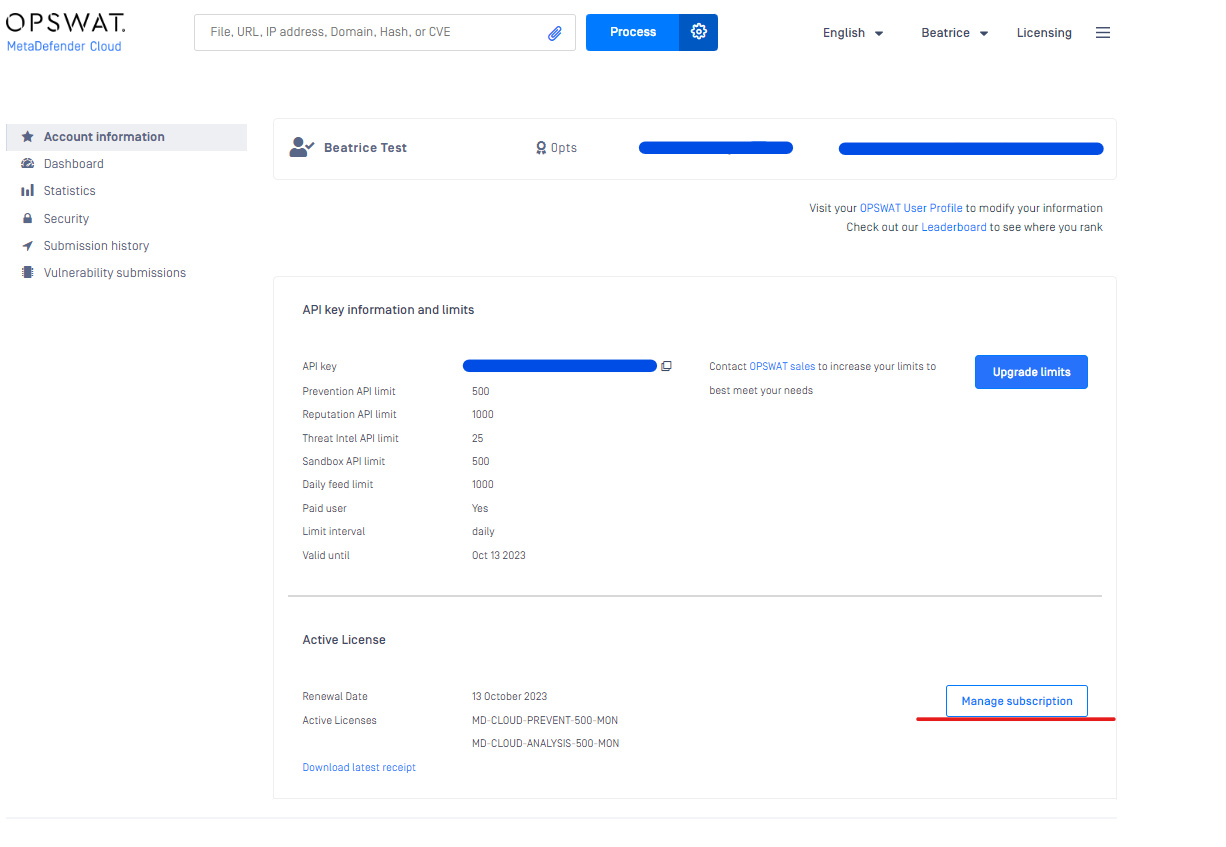Click the Prevention API limit label
The image size is (1226, 847).
pos(349,391)
